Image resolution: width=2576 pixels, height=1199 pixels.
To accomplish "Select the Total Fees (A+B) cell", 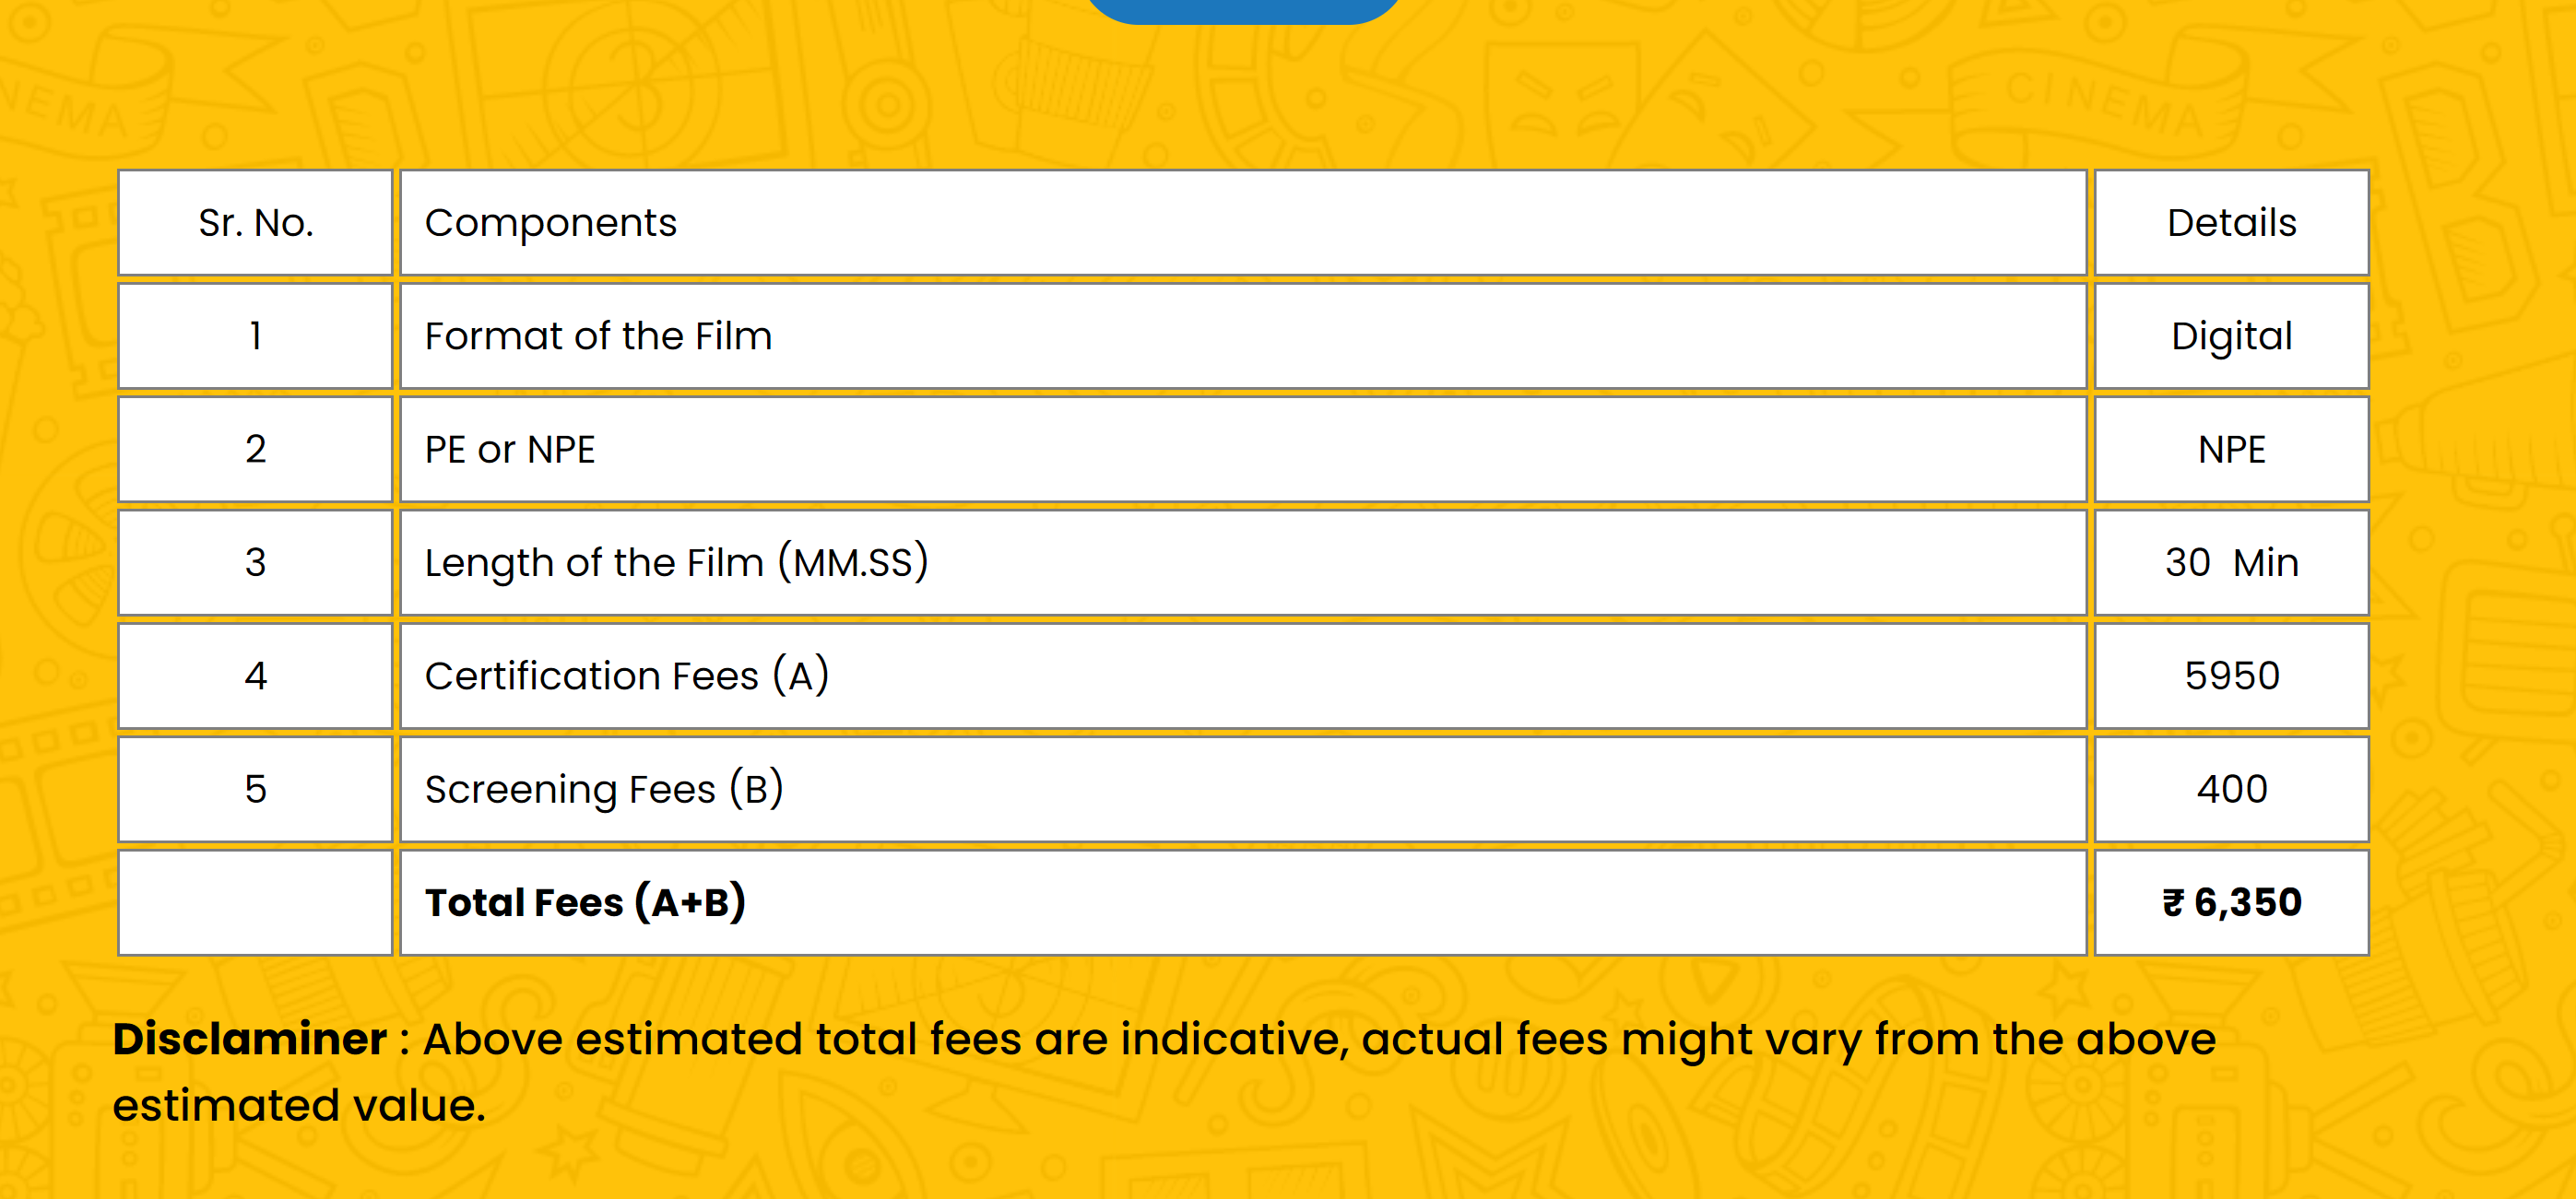I will 585,902.
